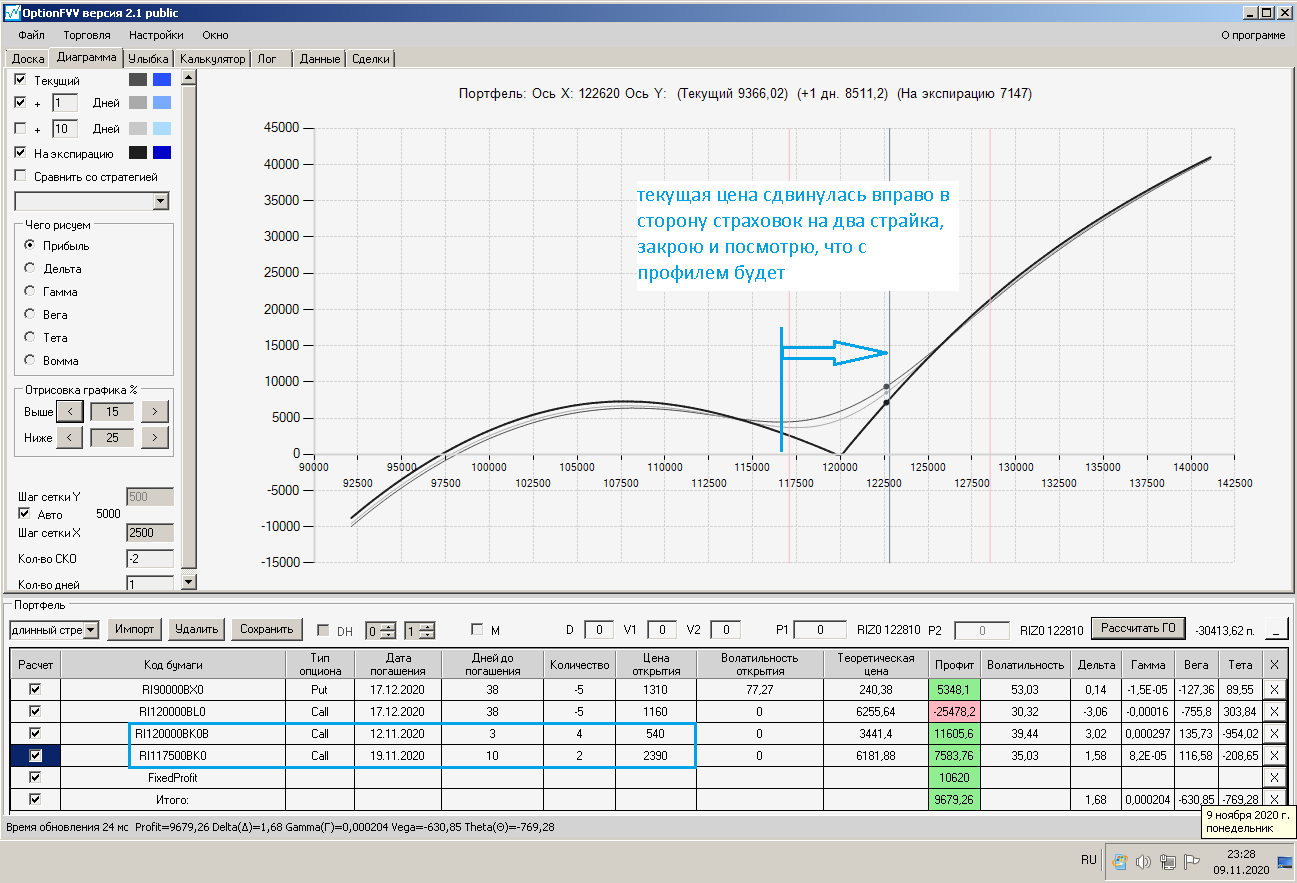
Task: Click the left panel scrollbar down arrow
Action: (189, 581)
